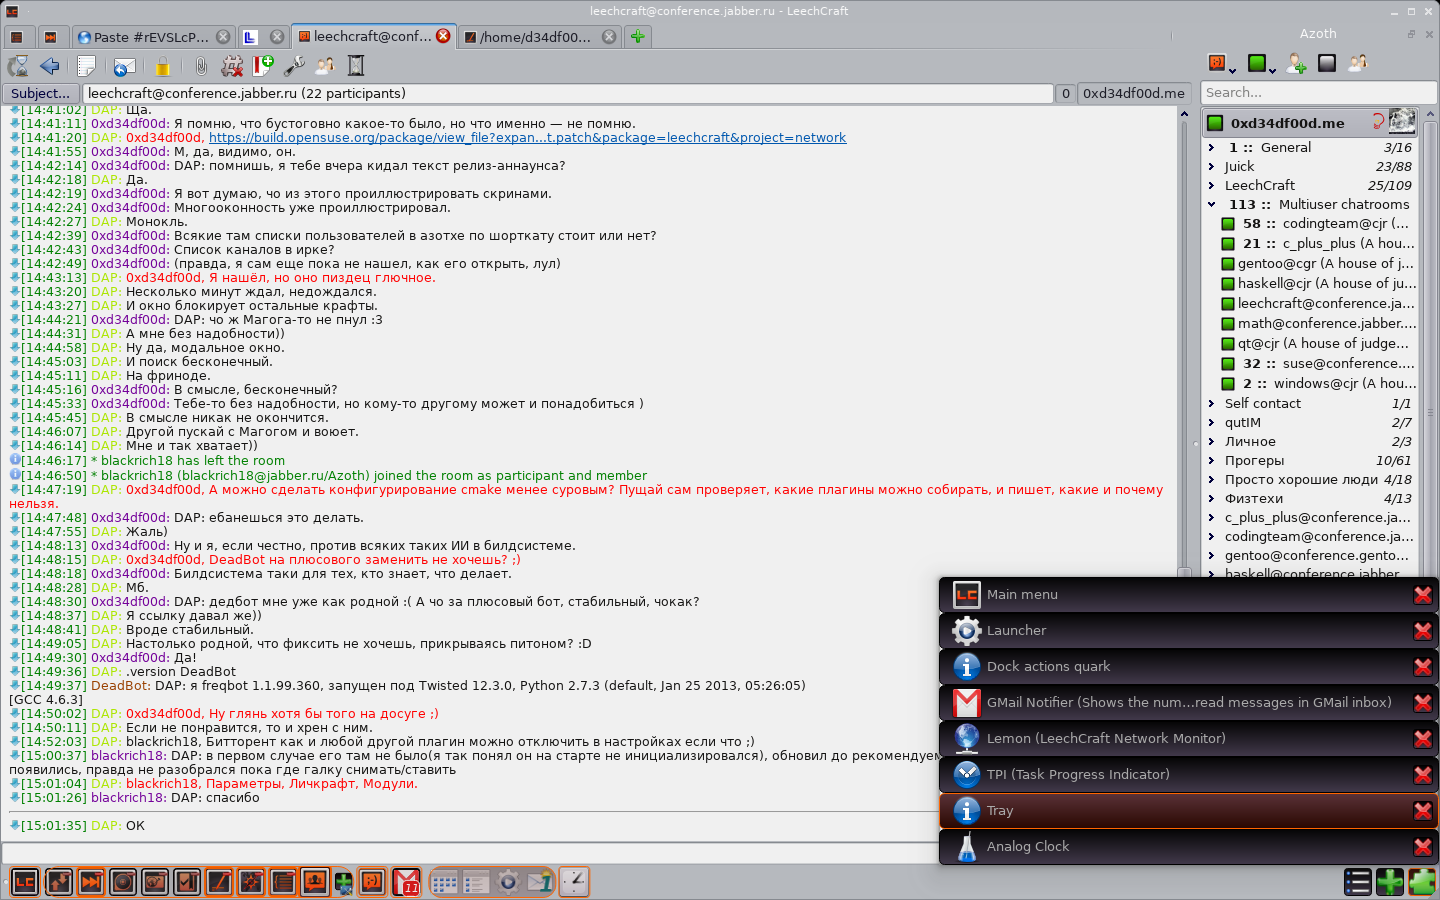The height and width of the screenshot is (900, 1440).
Task: Click the hourglass history icon in chat toolbar
Action: (18, 66)
